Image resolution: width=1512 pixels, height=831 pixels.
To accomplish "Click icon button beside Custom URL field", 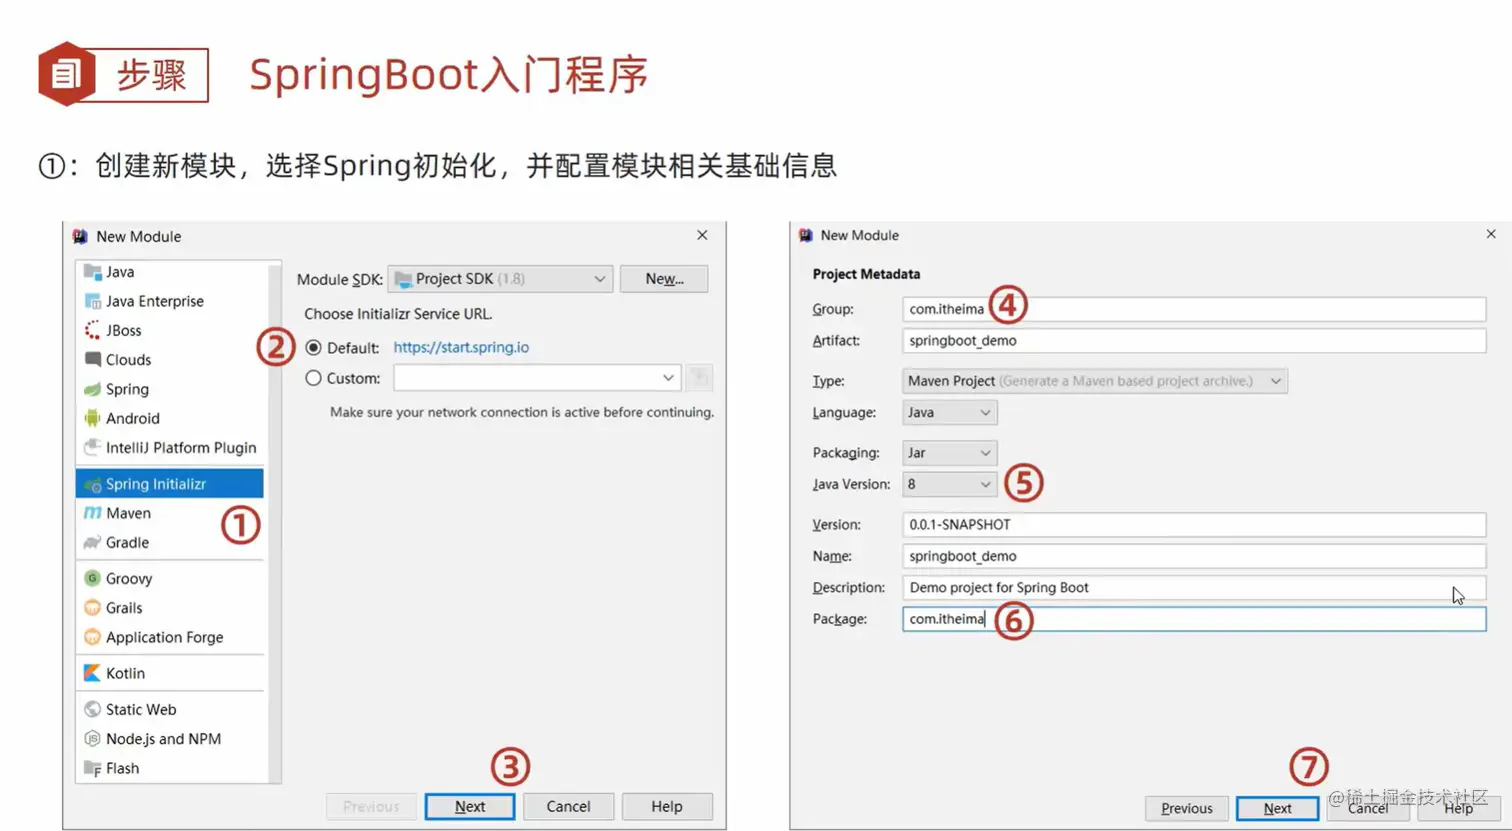I will [x=700, y=378].
